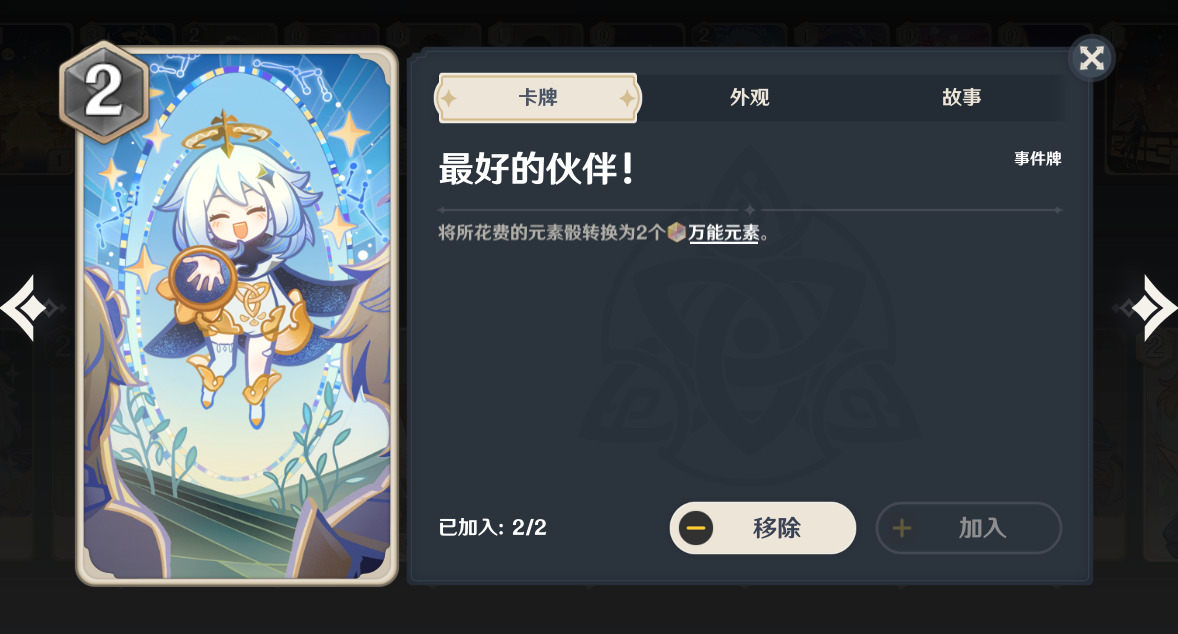Click the omni element dice icon

[676, 232]
